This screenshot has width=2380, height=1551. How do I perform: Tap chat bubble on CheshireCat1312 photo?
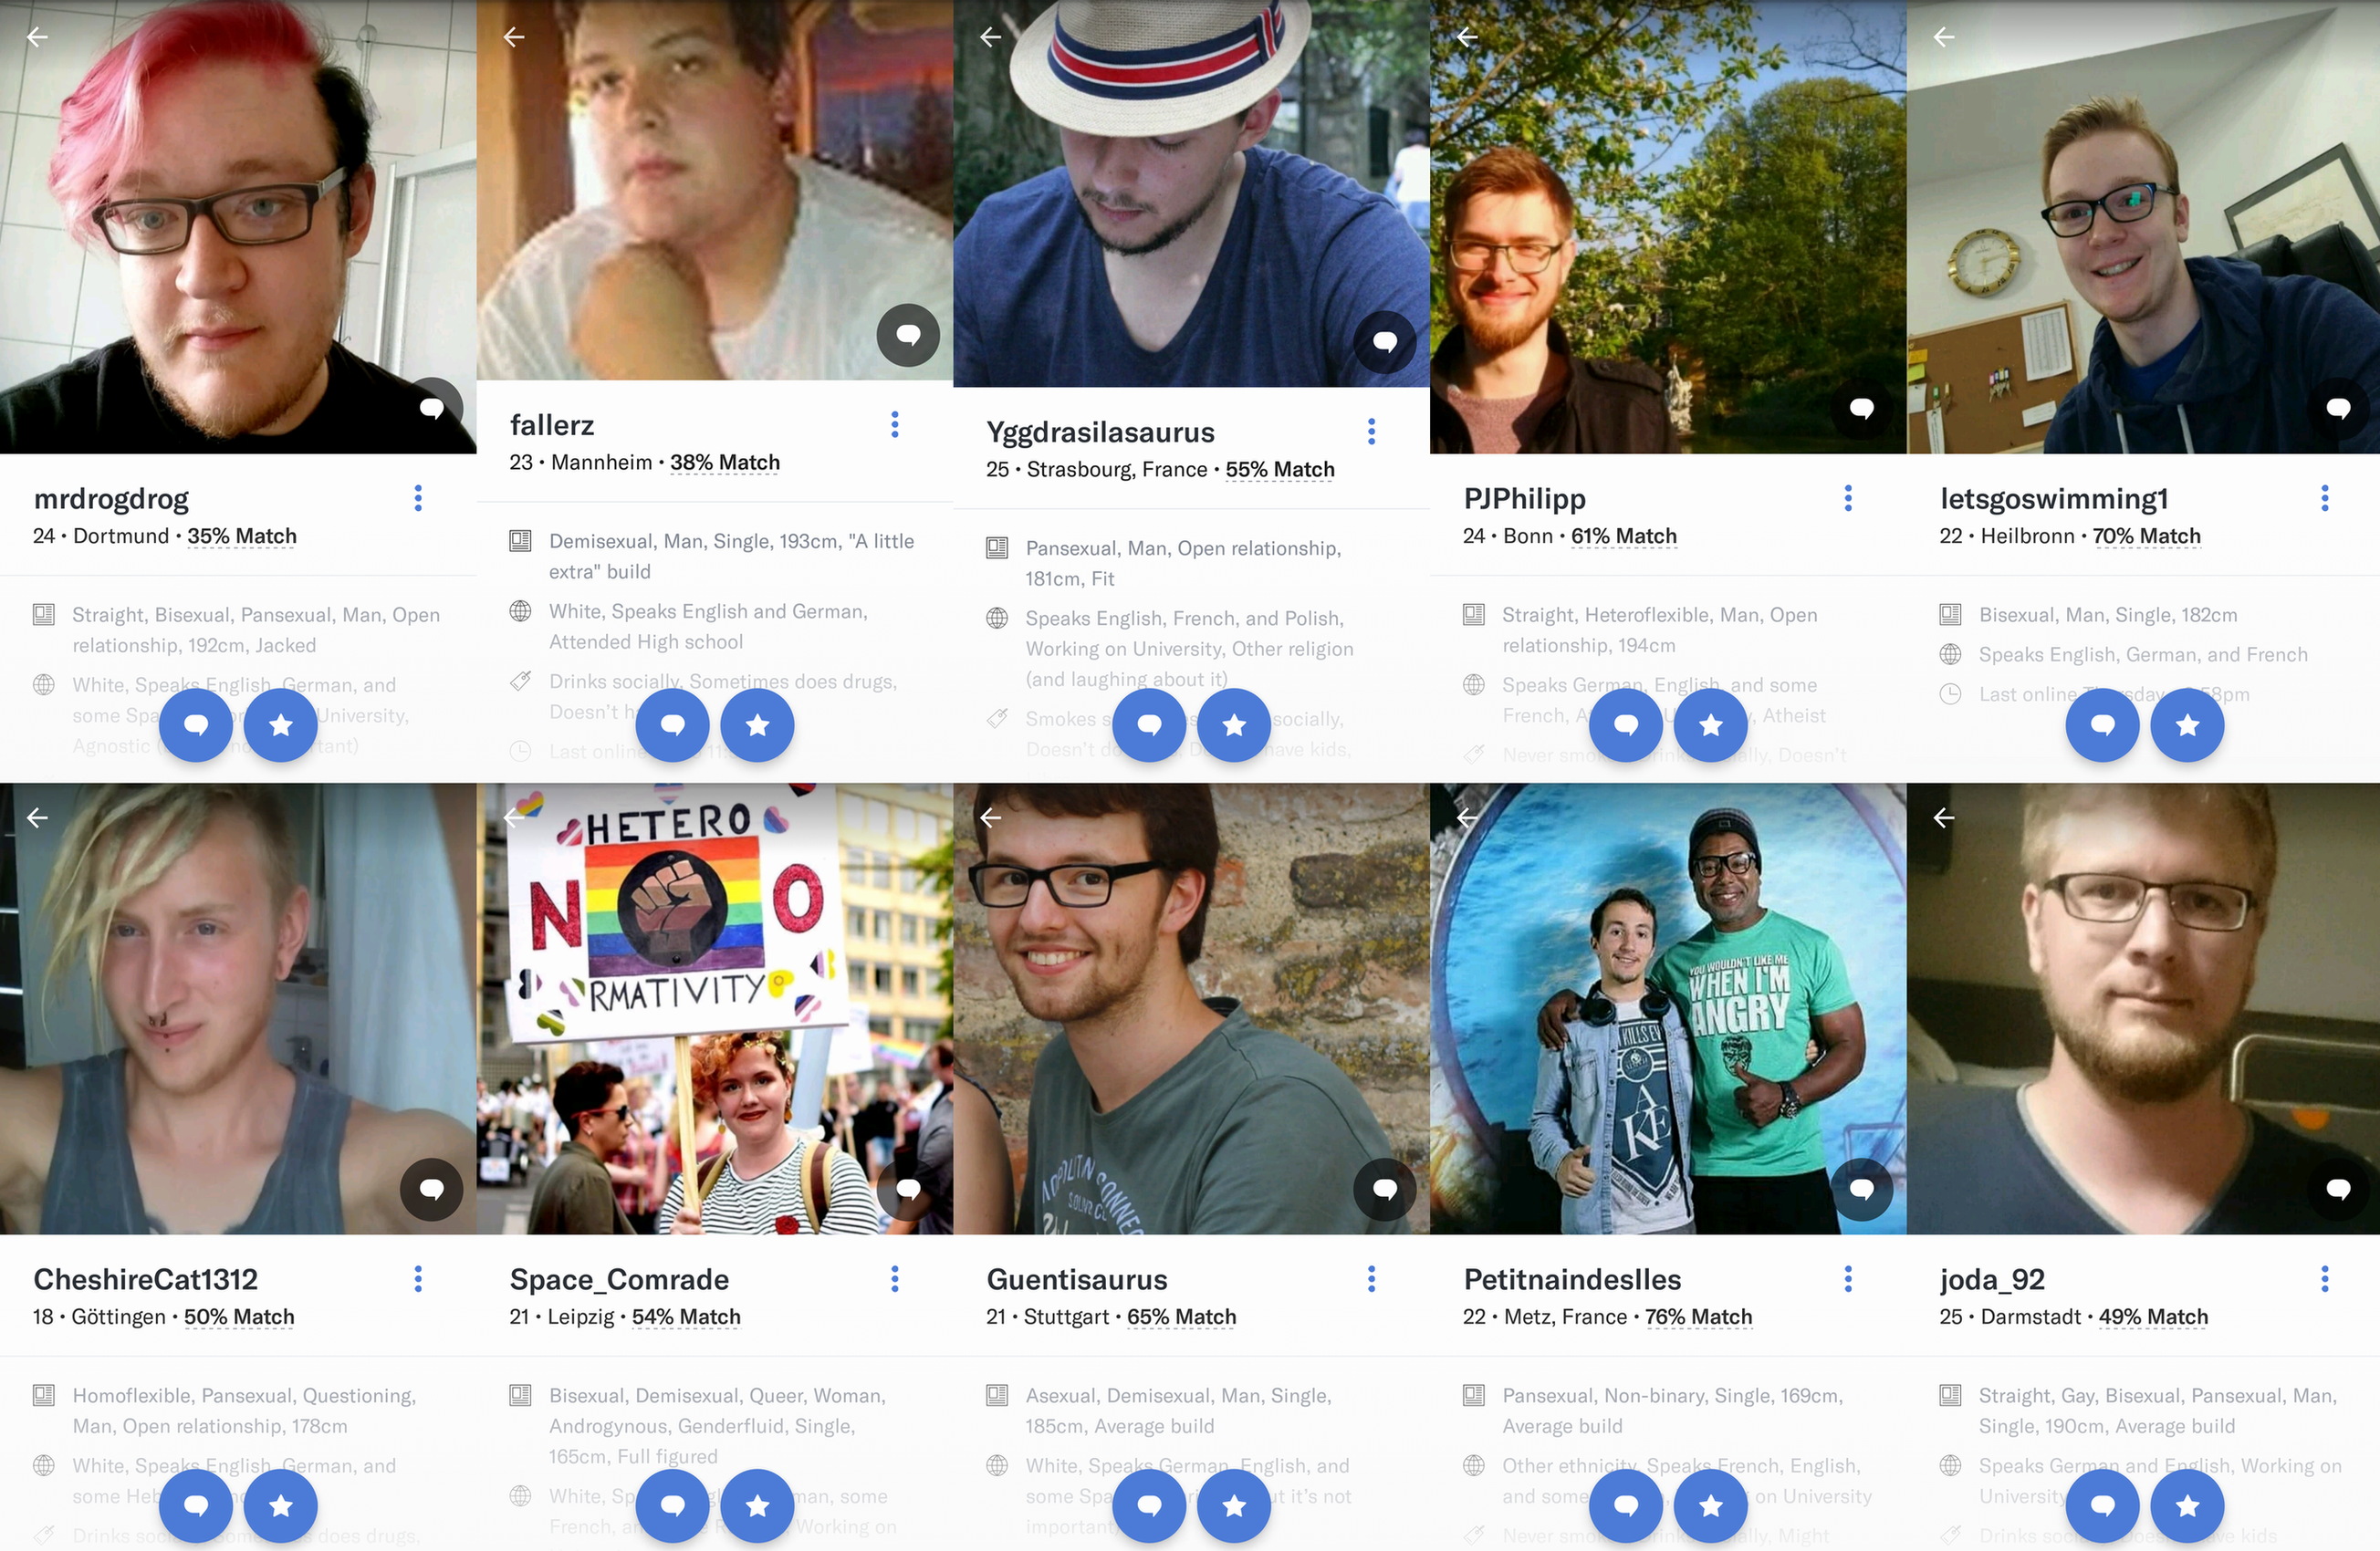coord(432,1189)
